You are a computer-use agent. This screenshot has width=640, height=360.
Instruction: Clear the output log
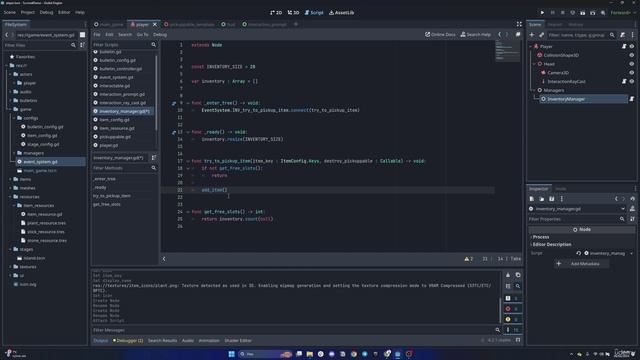coord(508,275)
